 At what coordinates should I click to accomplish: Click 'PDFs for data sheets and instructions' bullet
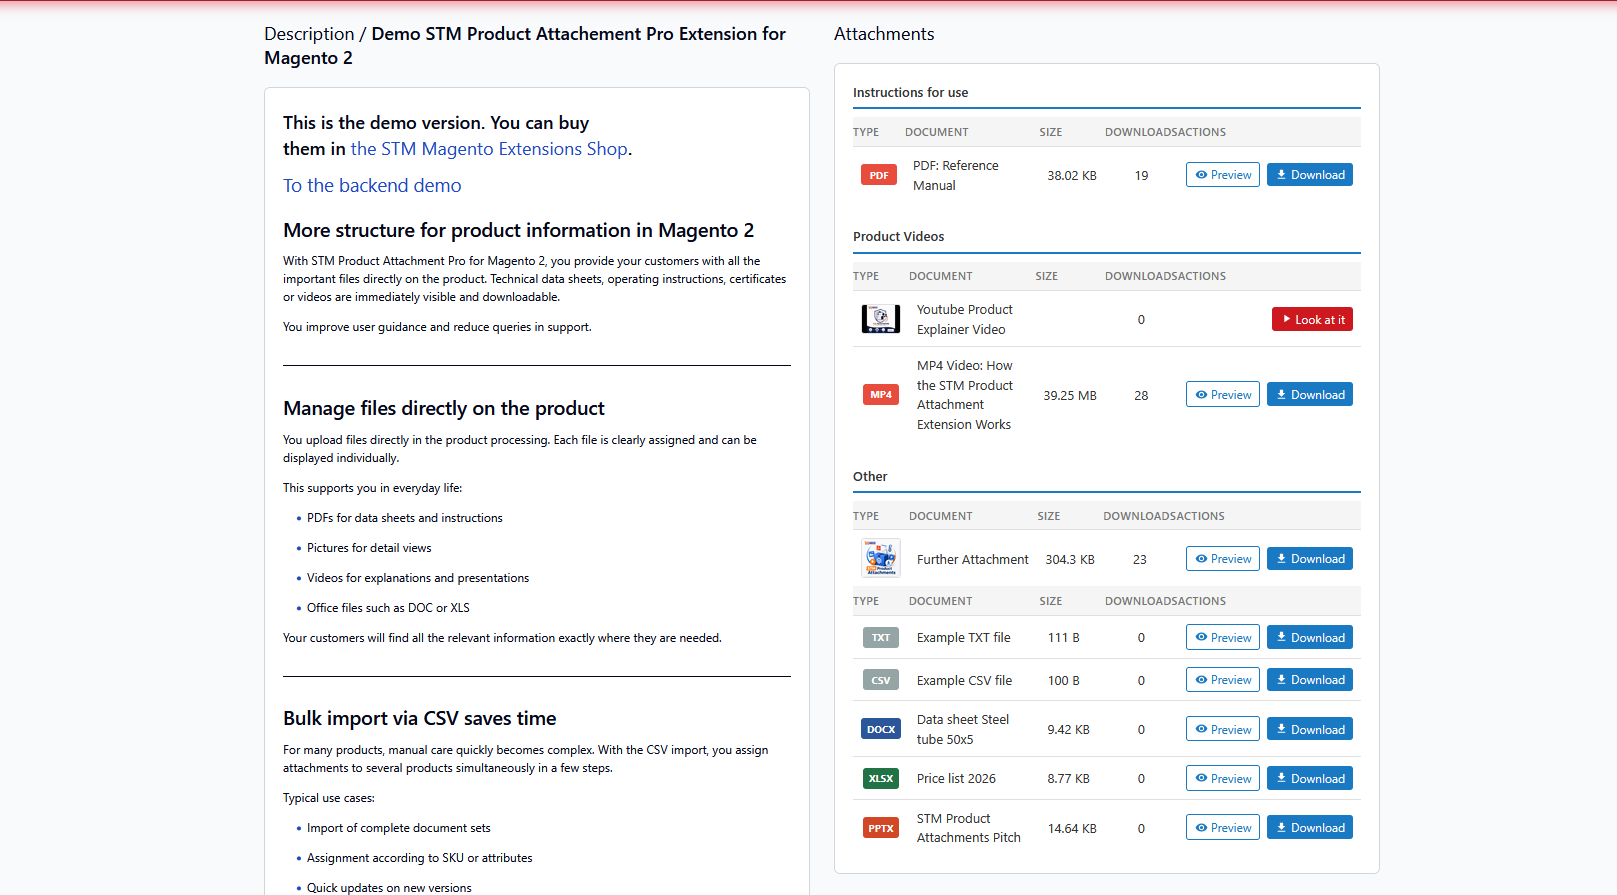404,518
